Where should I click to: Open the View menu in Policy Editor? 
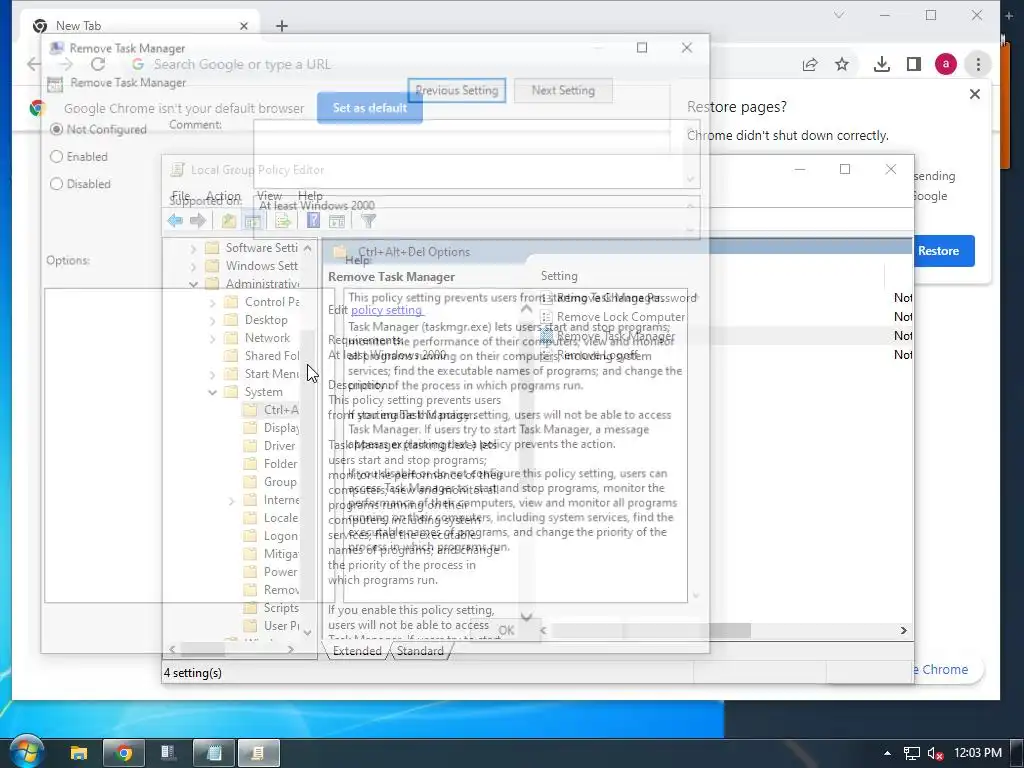[269, 196]
